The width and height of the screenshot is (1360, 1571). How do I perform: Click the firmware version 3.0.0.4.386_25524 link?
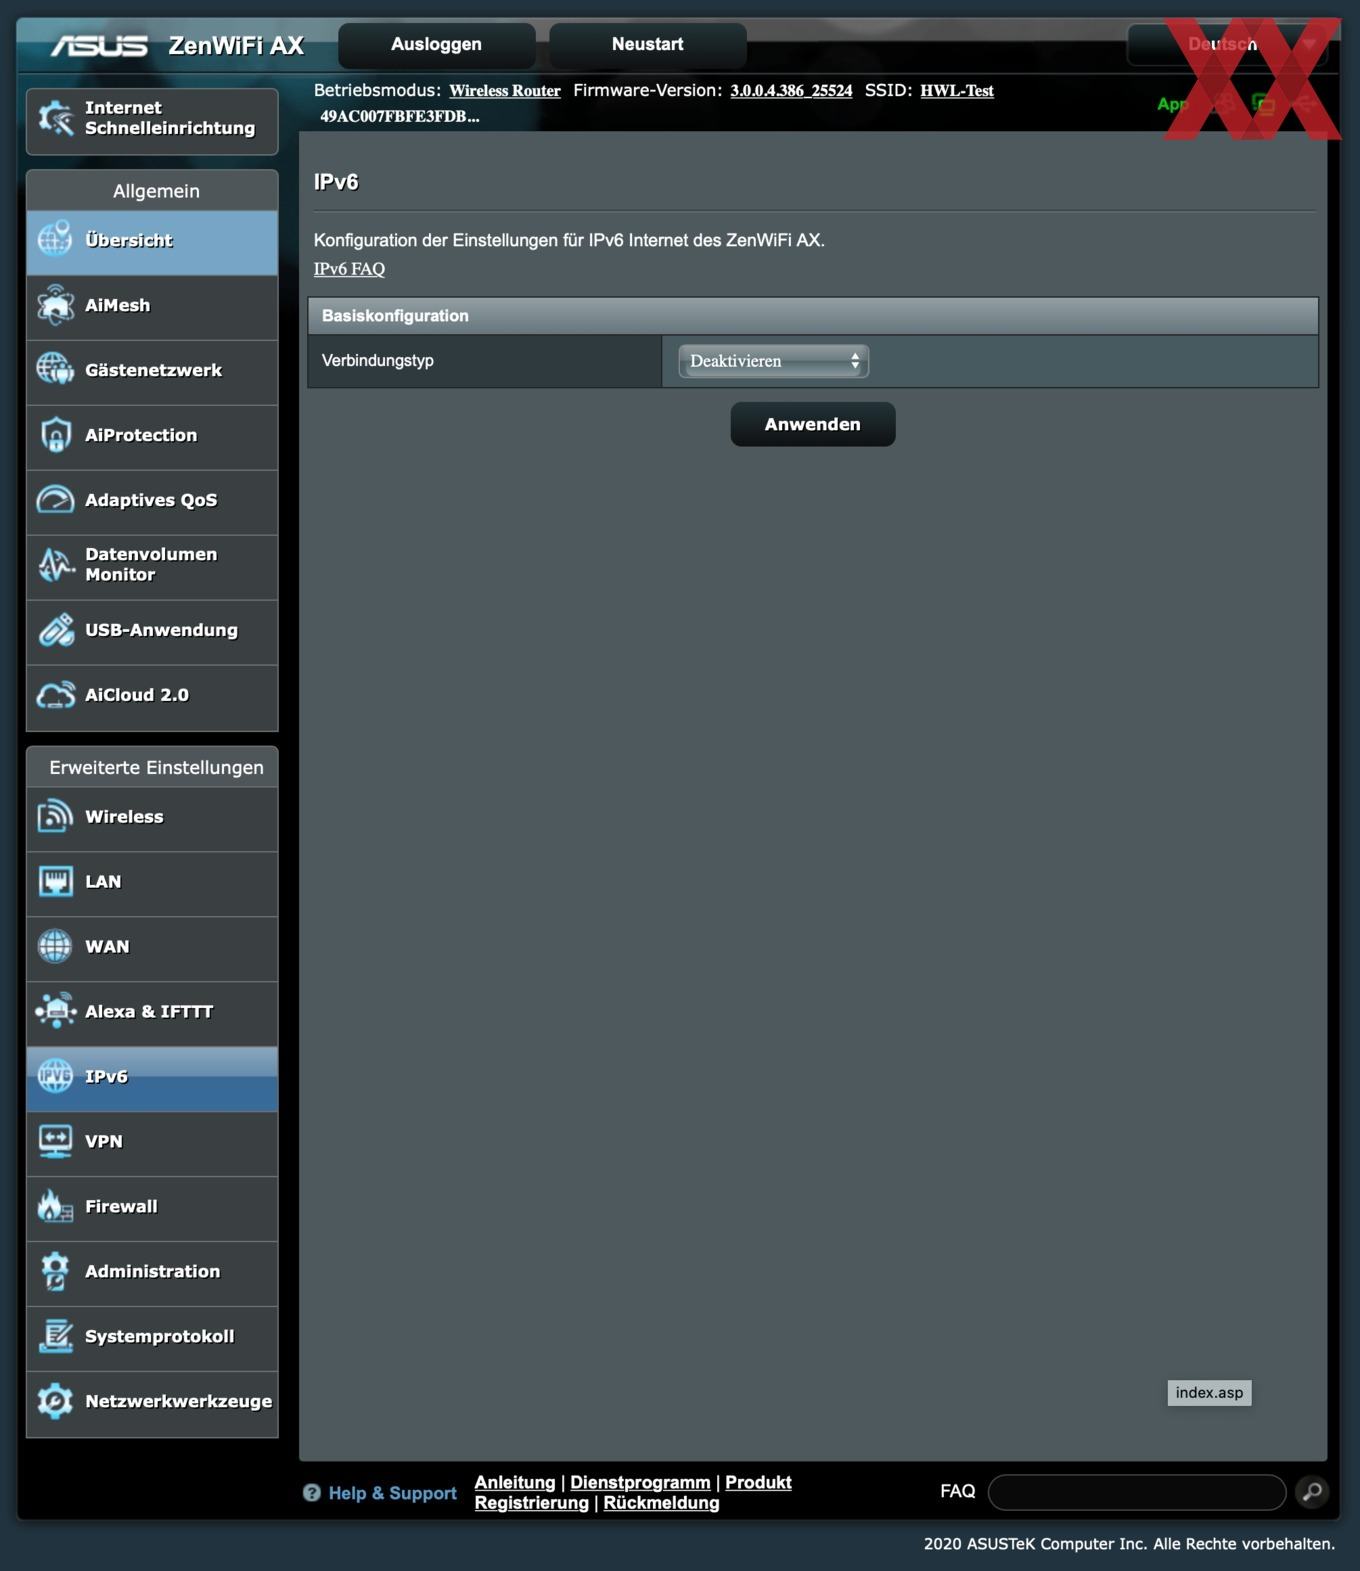791,91
